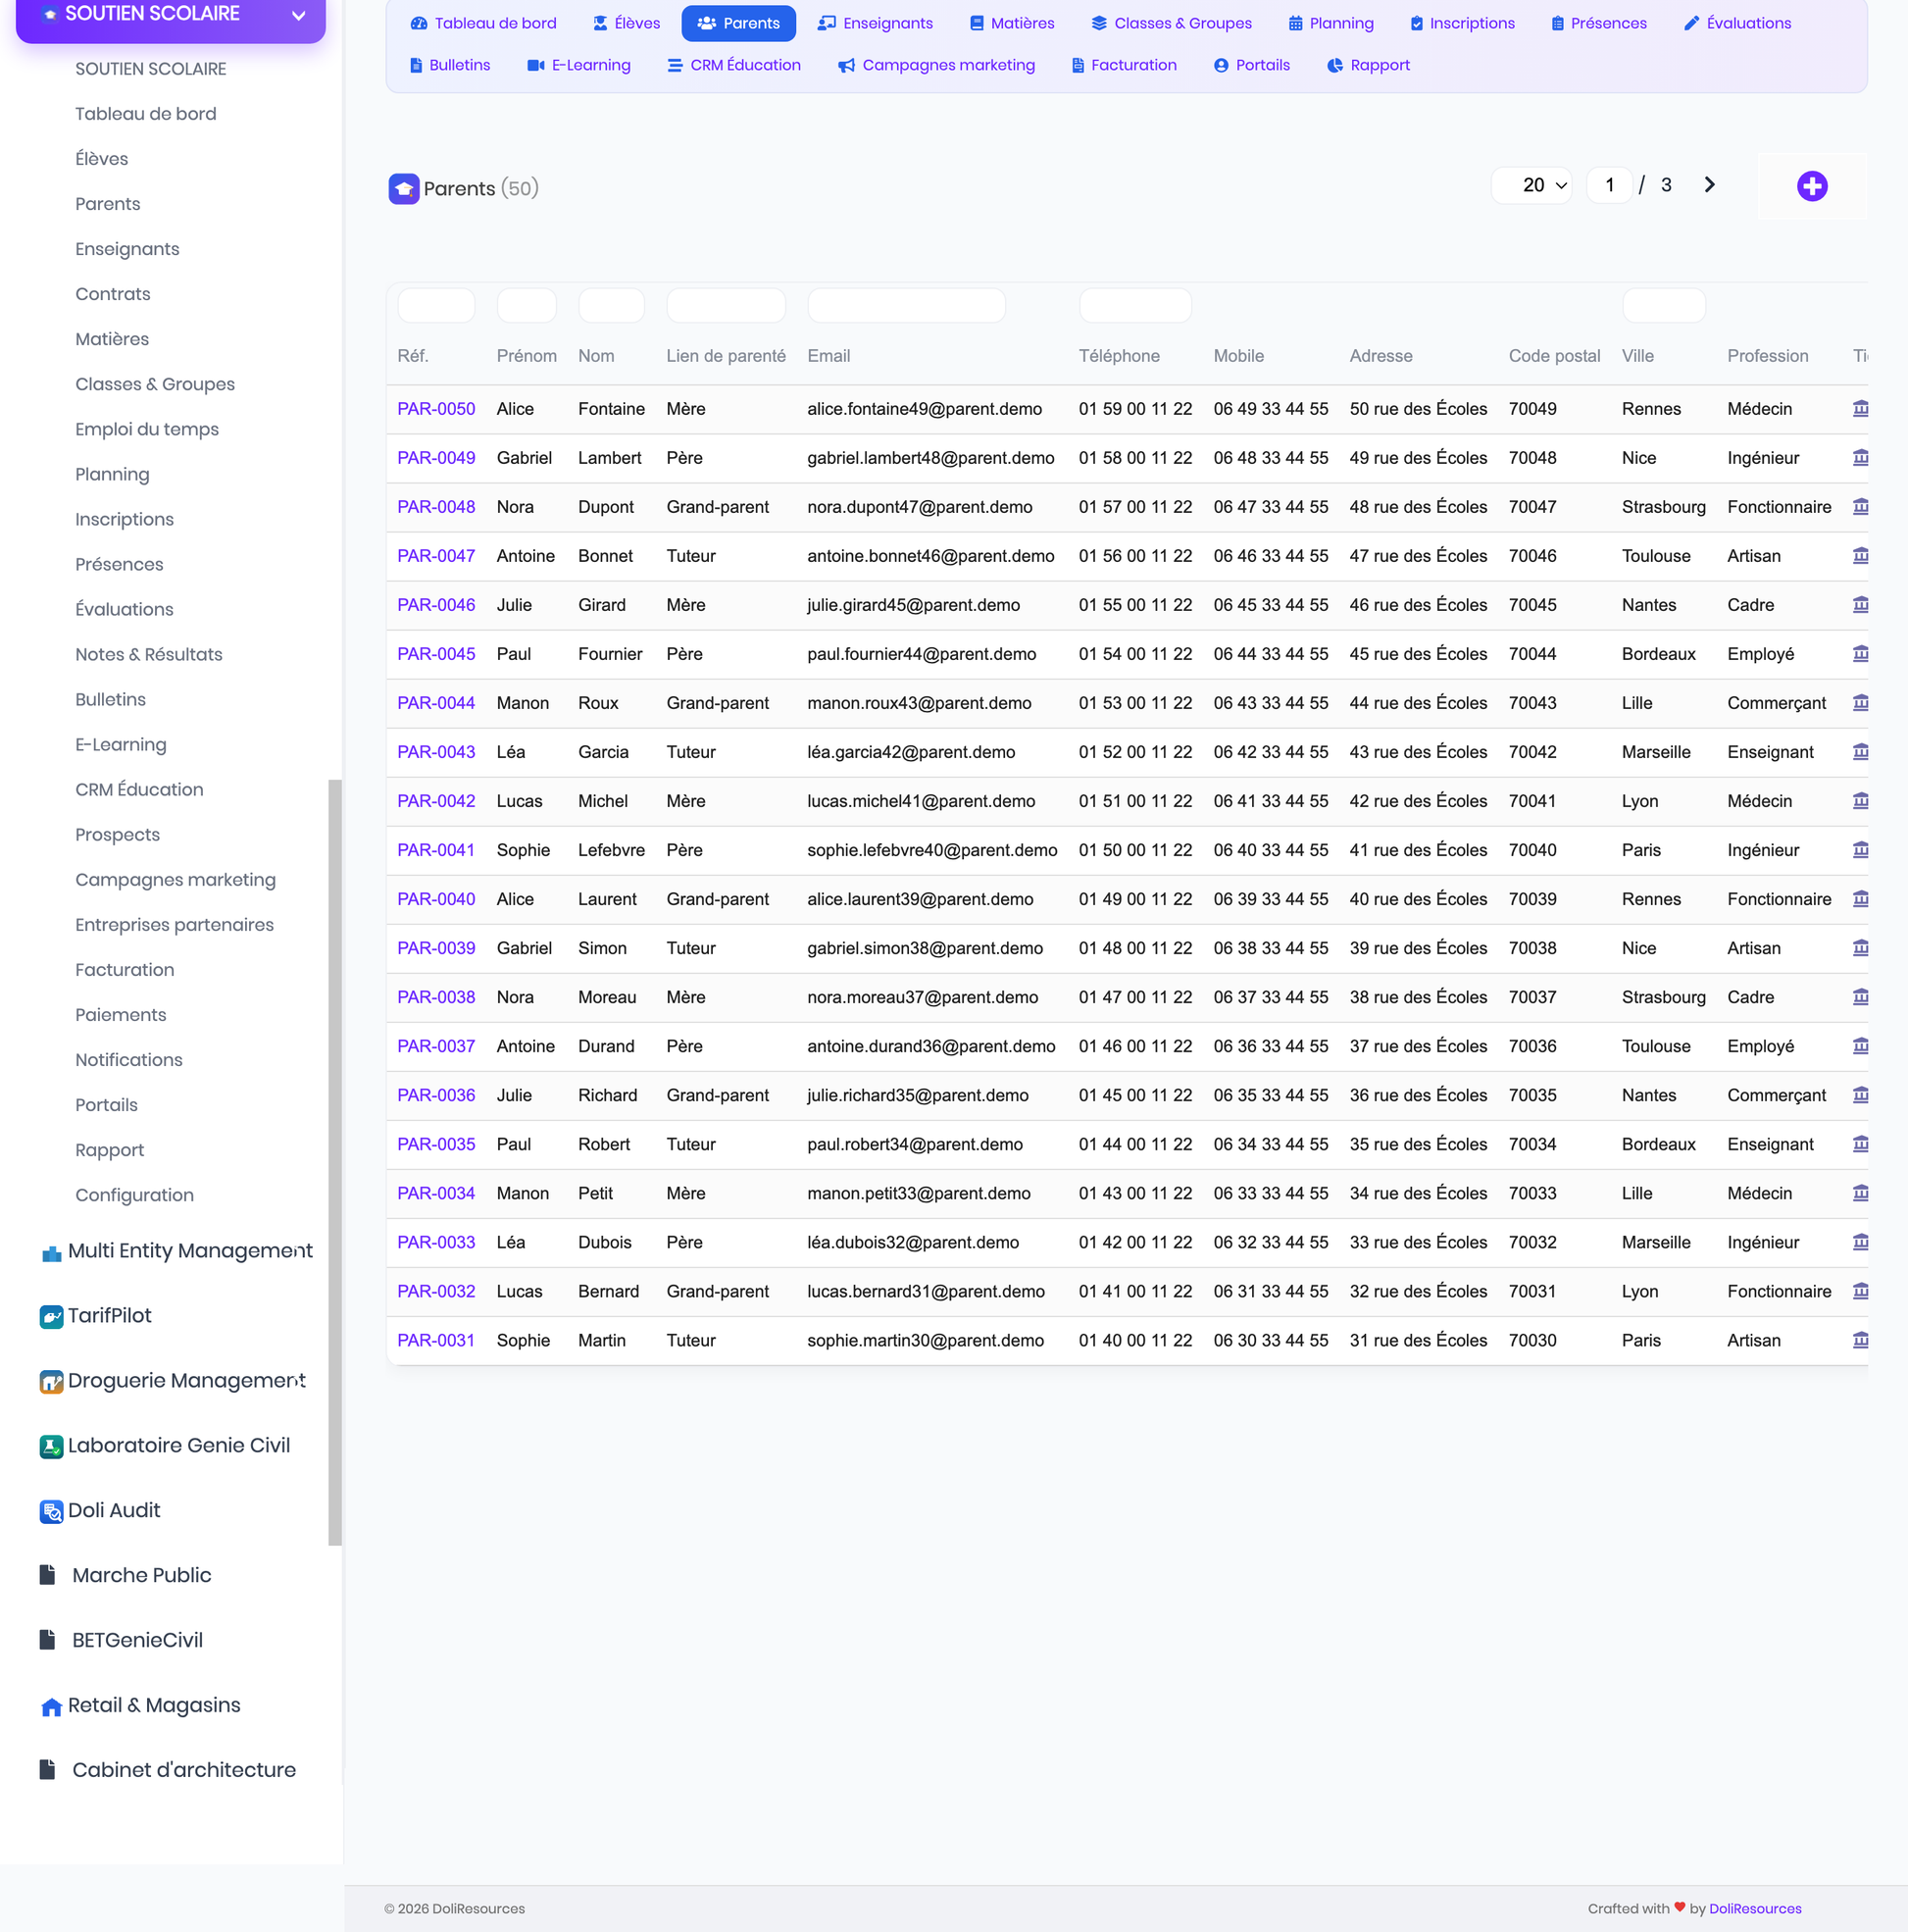This screenshot has height=1932, width=1908.
Task: Click bank icon in PAR-0048 row
Action: [1860, 507]
